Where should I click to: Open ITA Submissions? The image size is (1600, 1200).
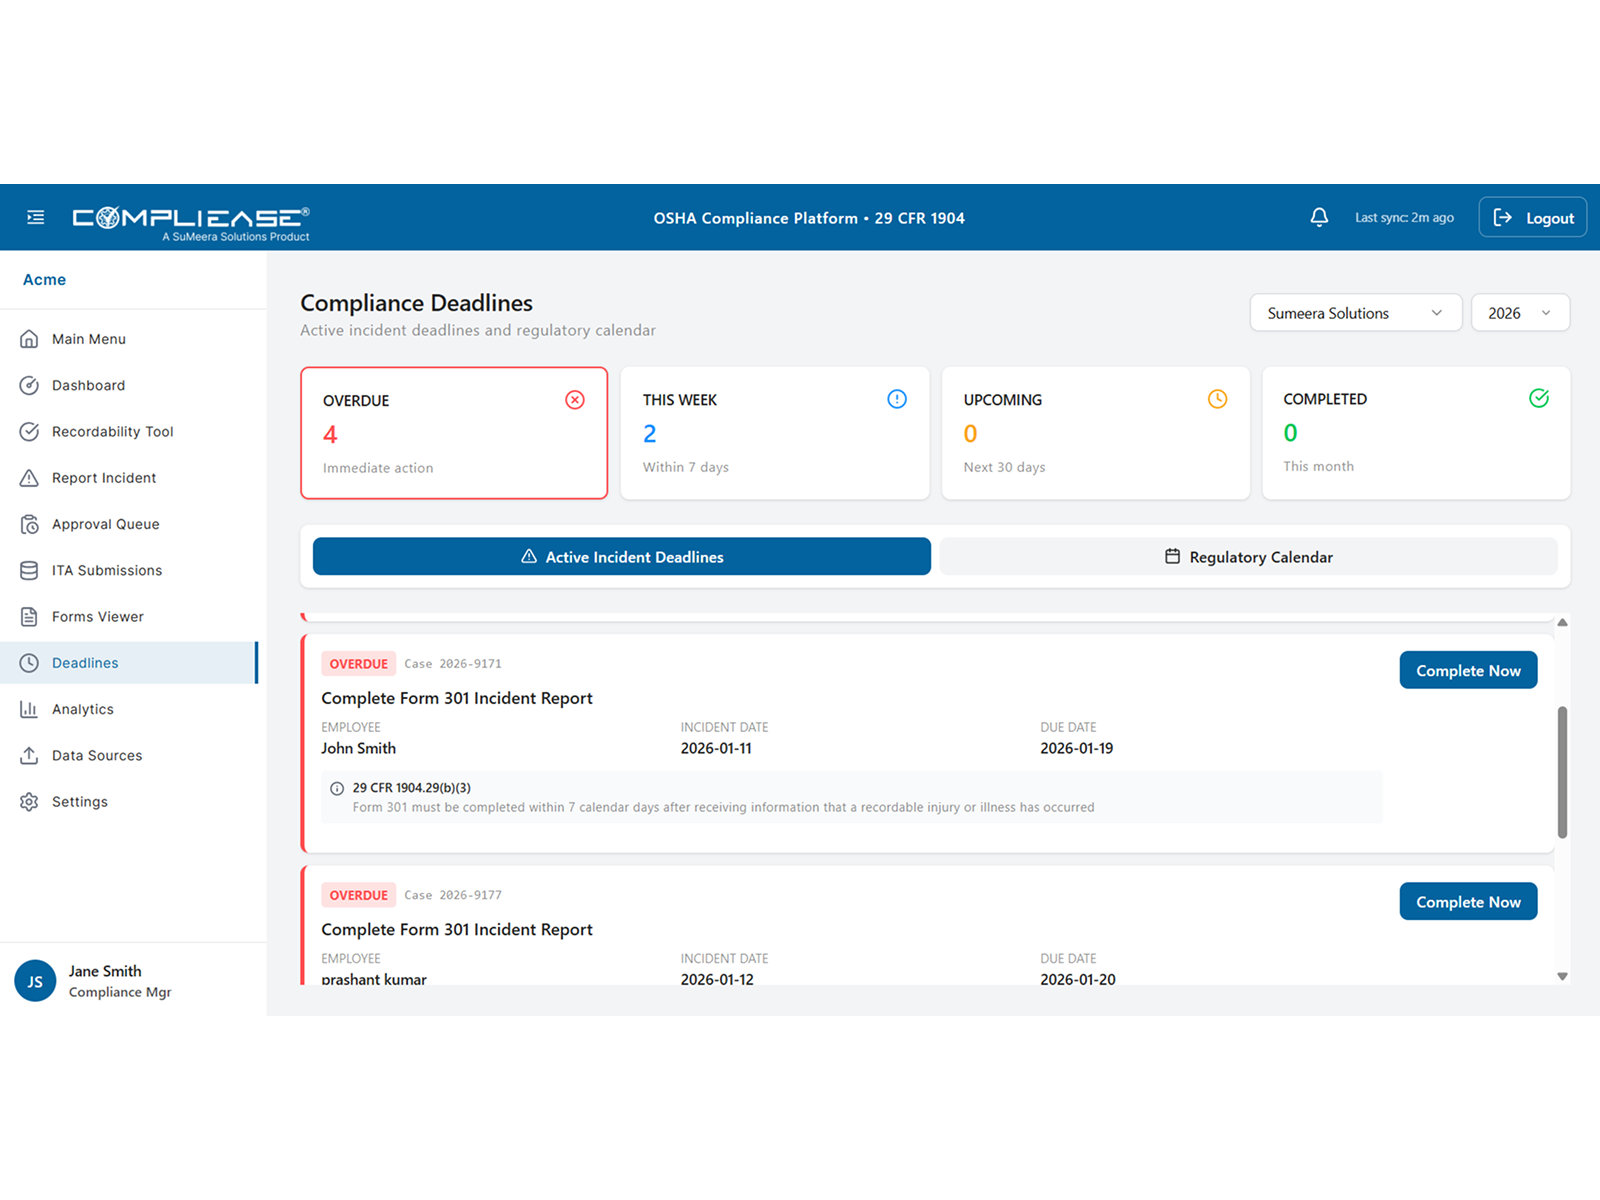pos(107,570)
